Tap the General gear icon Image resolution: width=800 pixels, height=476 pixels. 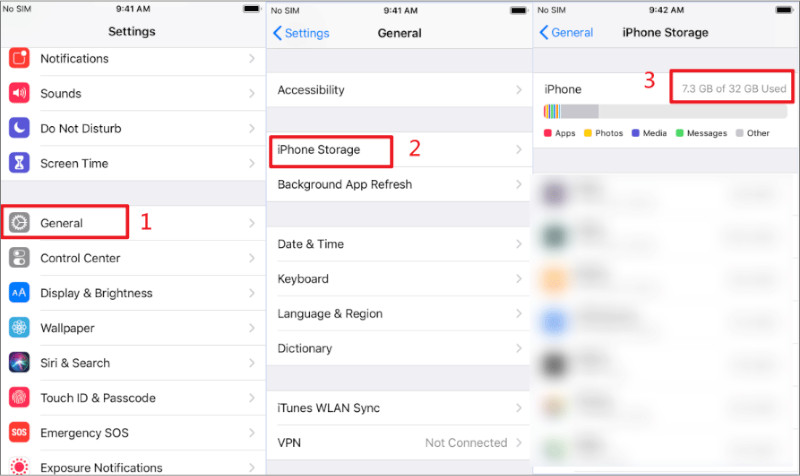pos(20,223)
